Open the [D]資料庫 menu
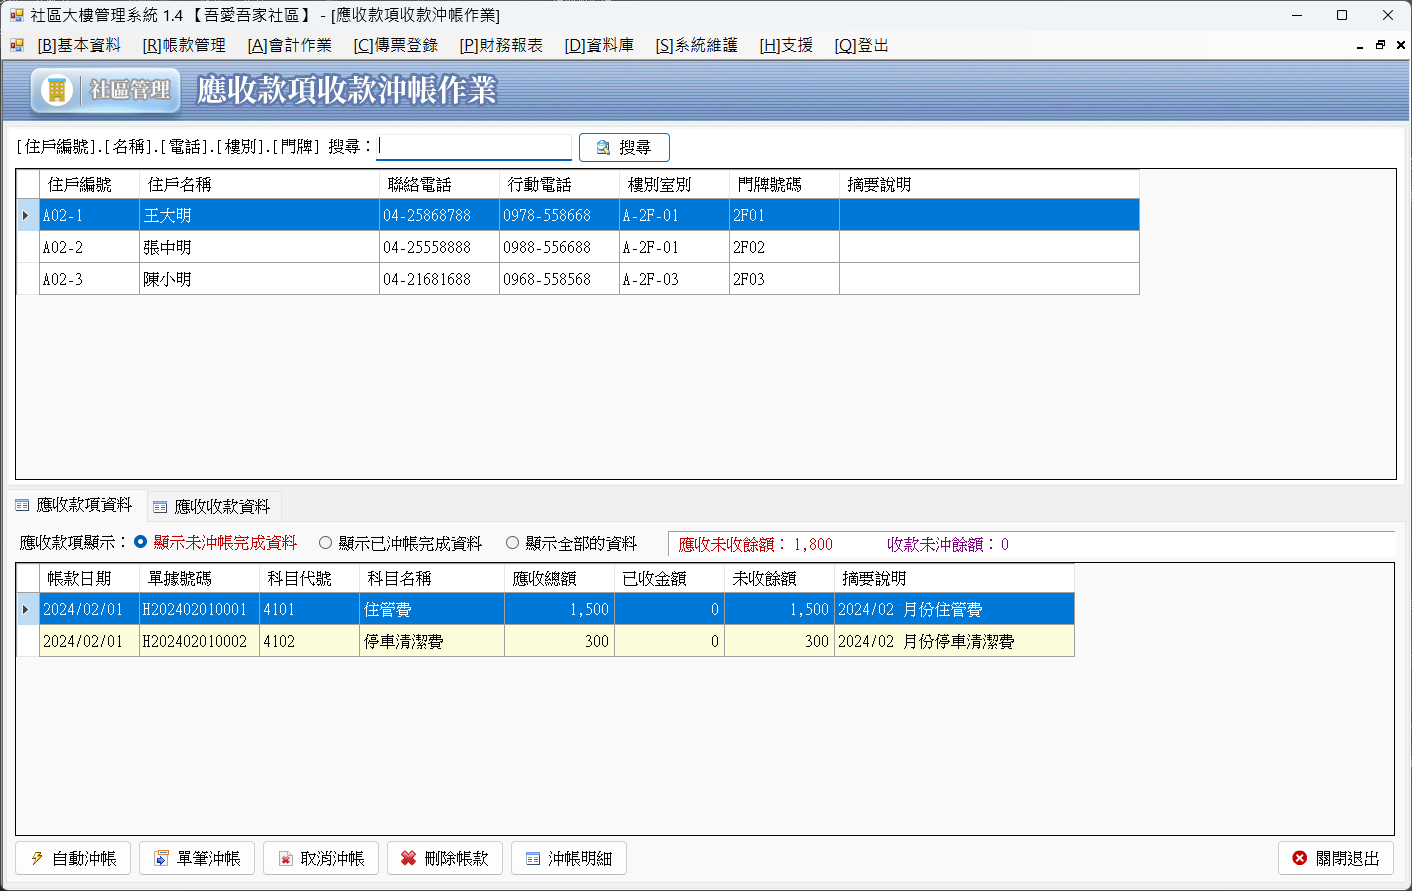The height and width of the screenshot is (891, 1412). (x=599, y=45)
